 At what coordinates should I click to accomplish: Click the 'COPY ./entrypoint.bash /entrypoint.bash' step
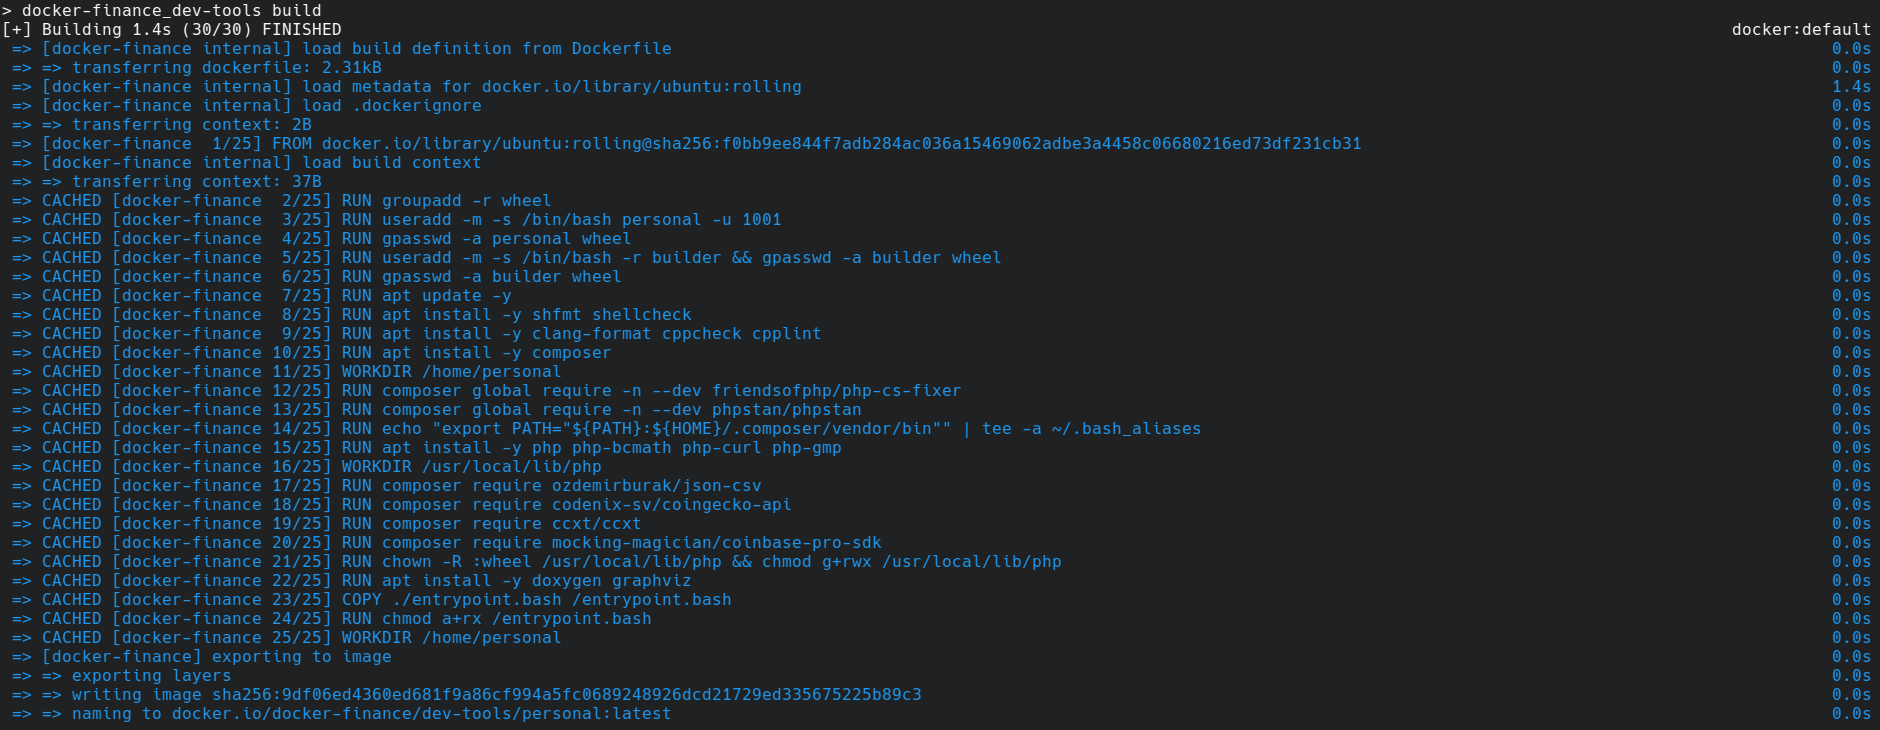click(x=536, y=600)
